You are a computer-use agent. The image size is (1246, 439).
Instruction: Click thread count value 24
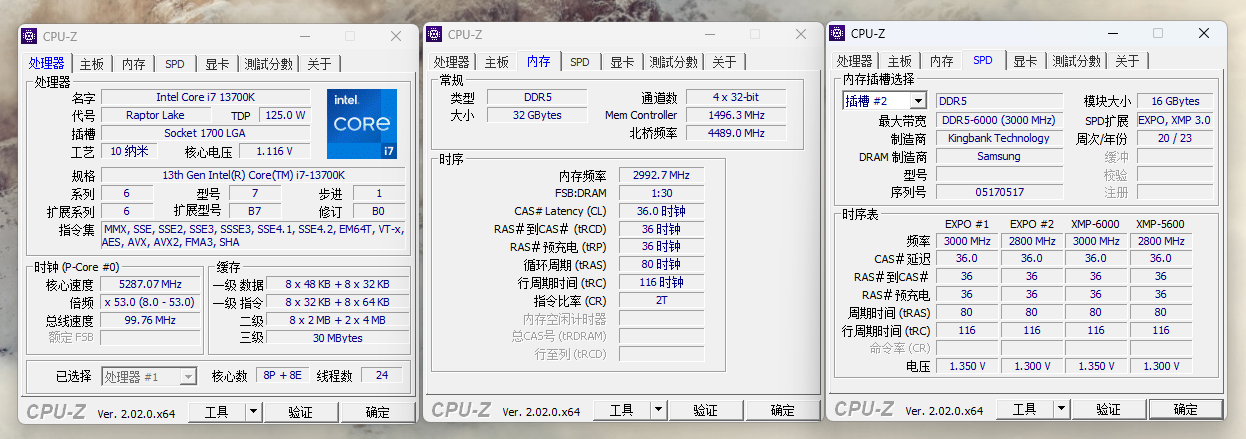[x=382, y=376]
